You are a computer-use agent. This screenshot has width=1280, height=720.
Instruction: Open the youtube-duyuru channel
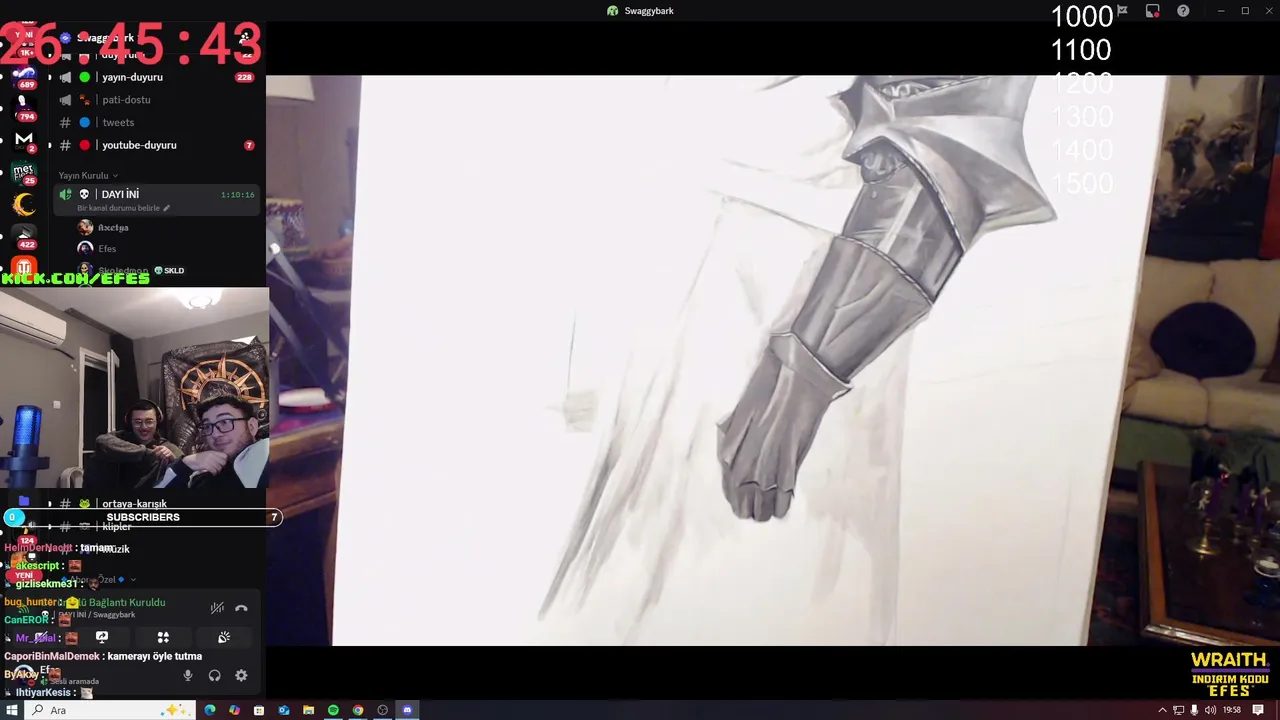(155, 145)
